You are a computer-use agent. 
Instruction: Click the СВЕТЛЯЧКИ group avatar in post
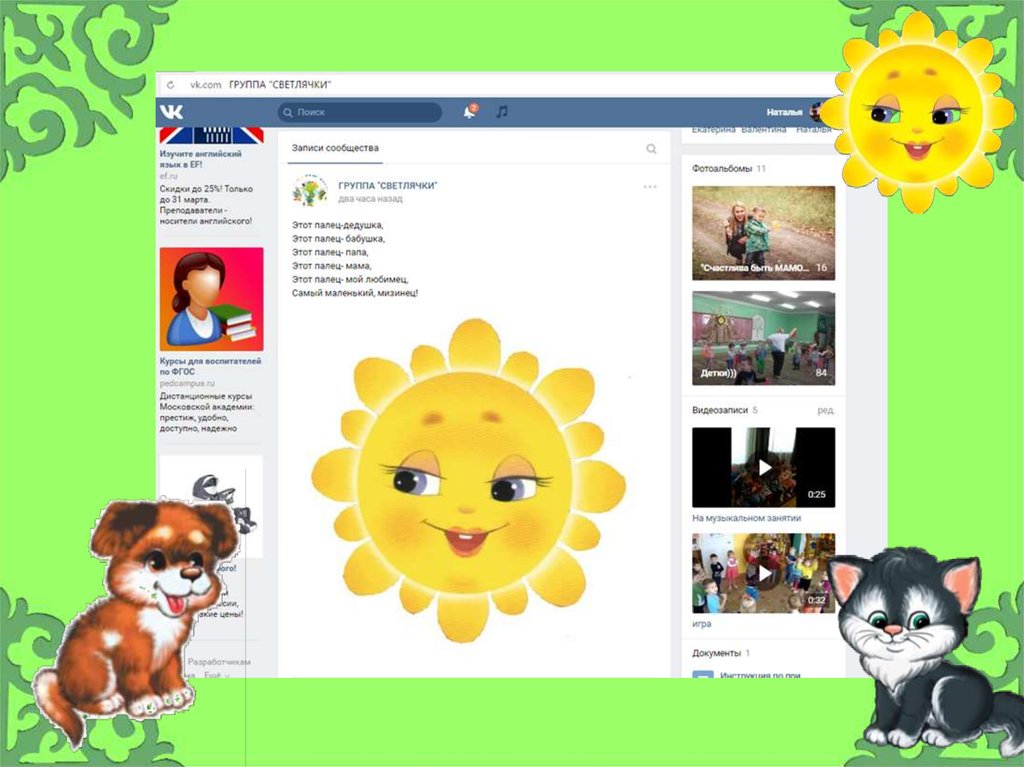pyautogui.click(x=309, y=191)
